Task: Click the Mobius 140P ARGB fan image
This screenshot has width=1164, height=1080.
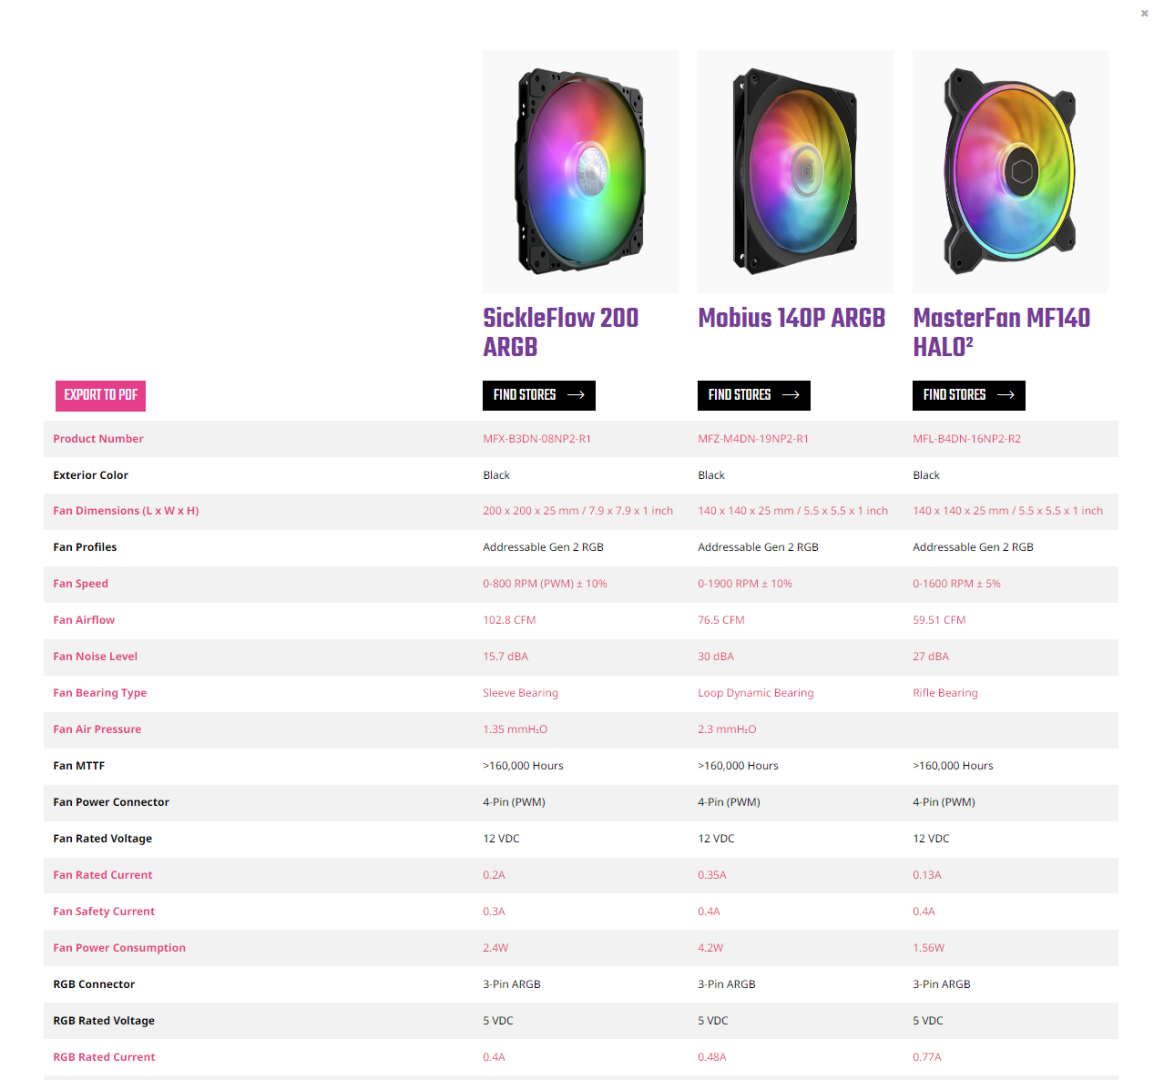Action: (795, 172)
